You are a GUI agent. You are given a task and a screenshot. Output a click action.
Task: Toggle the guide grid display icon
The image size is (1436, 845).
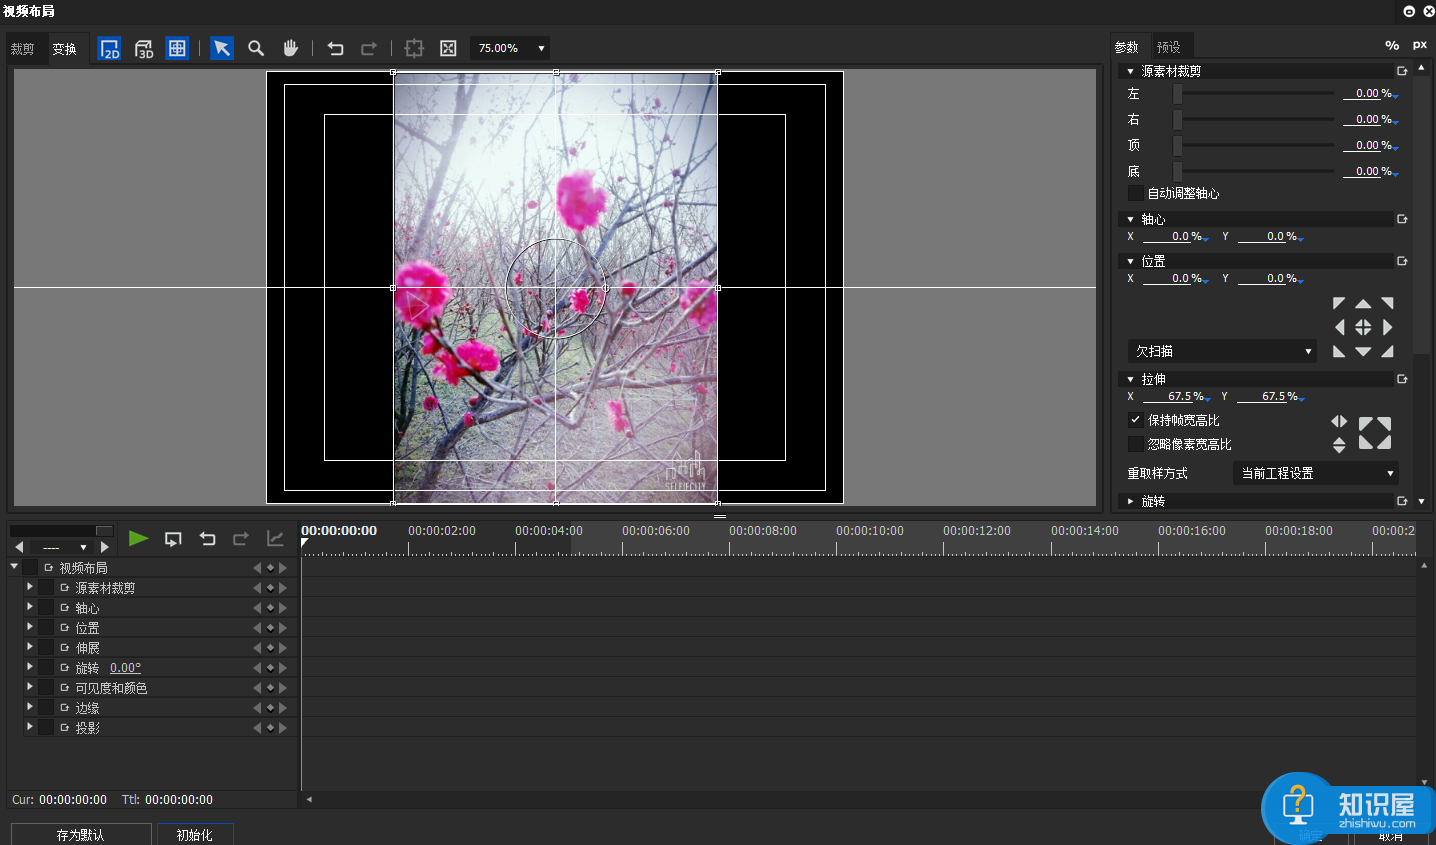[x=177, y=48]
